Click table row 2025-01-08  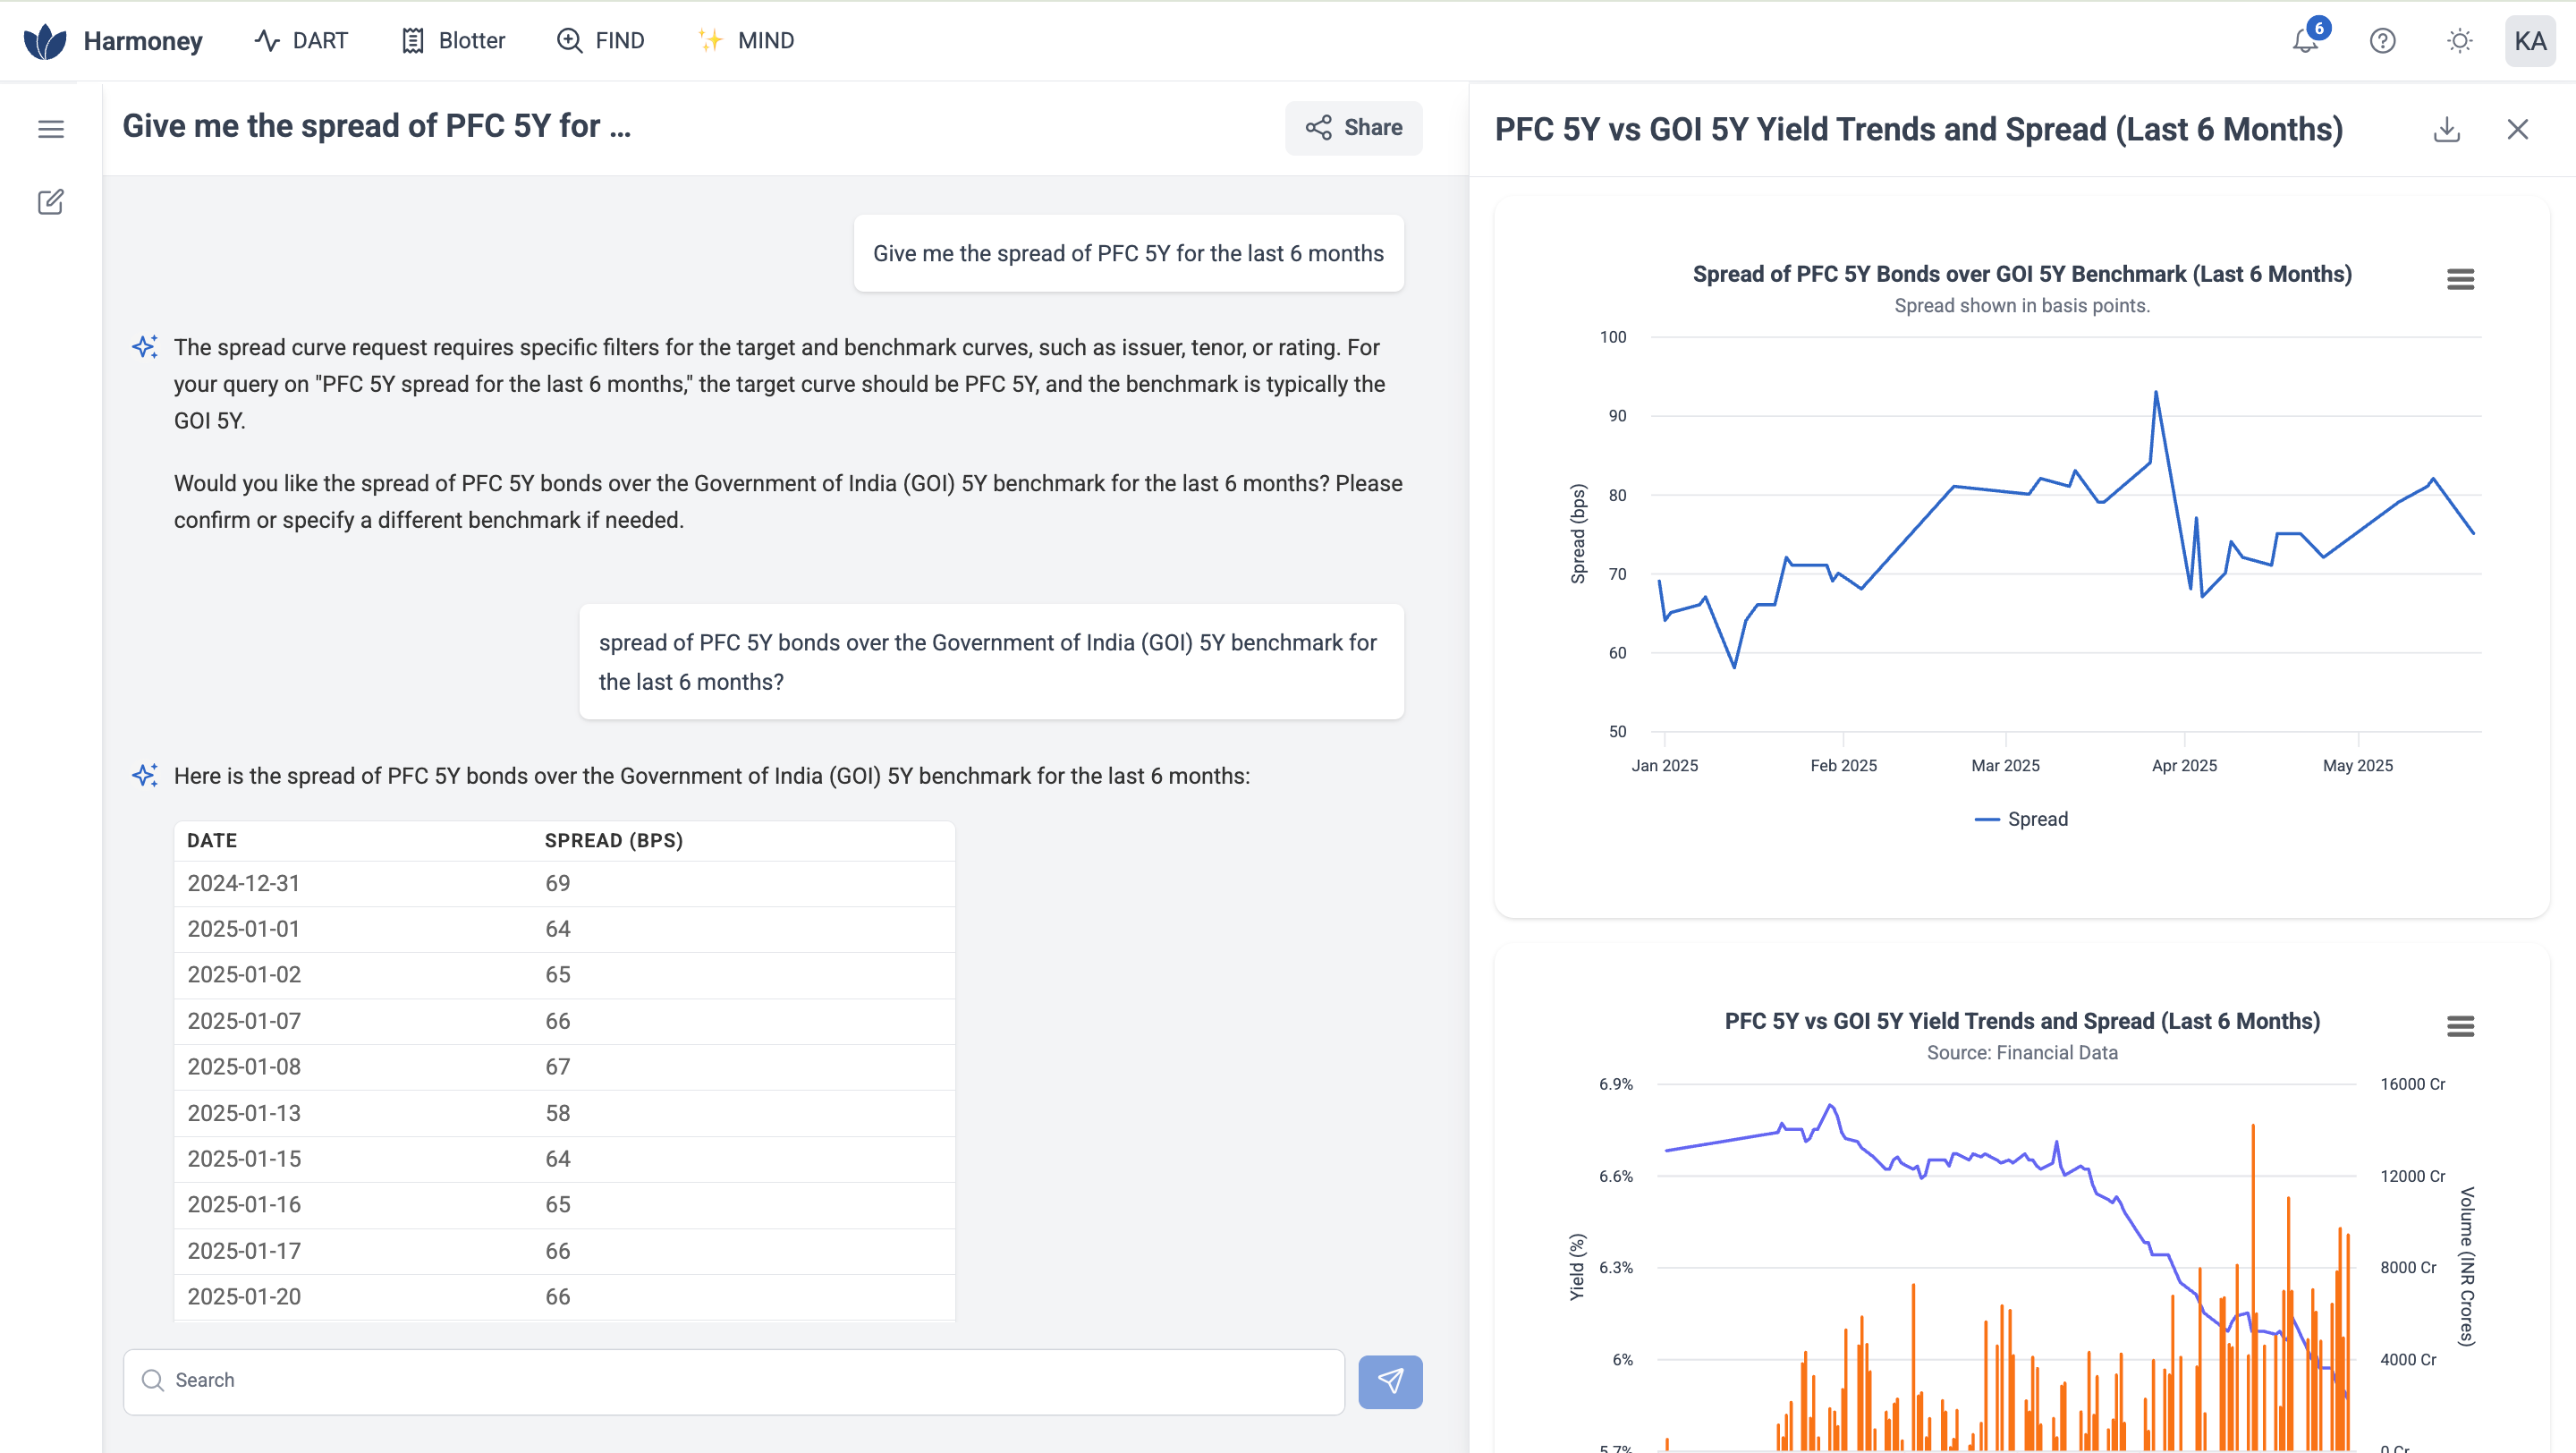[565, 1068]
